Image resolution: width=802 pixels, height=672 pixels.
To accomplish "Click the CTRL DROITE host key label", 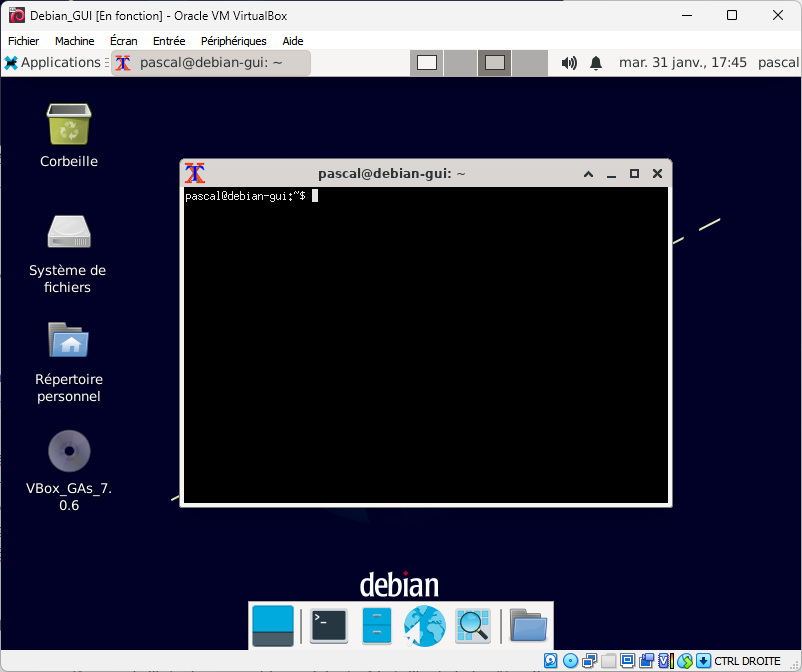I will [747, 661].
